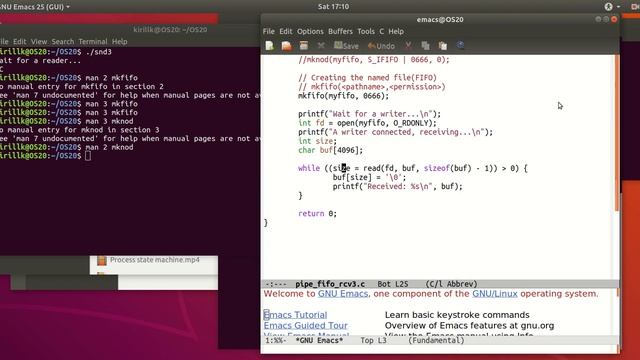Click the Bot L25 position indicator
This screenshot has width=640, height=360.
[x=393, y=284]
